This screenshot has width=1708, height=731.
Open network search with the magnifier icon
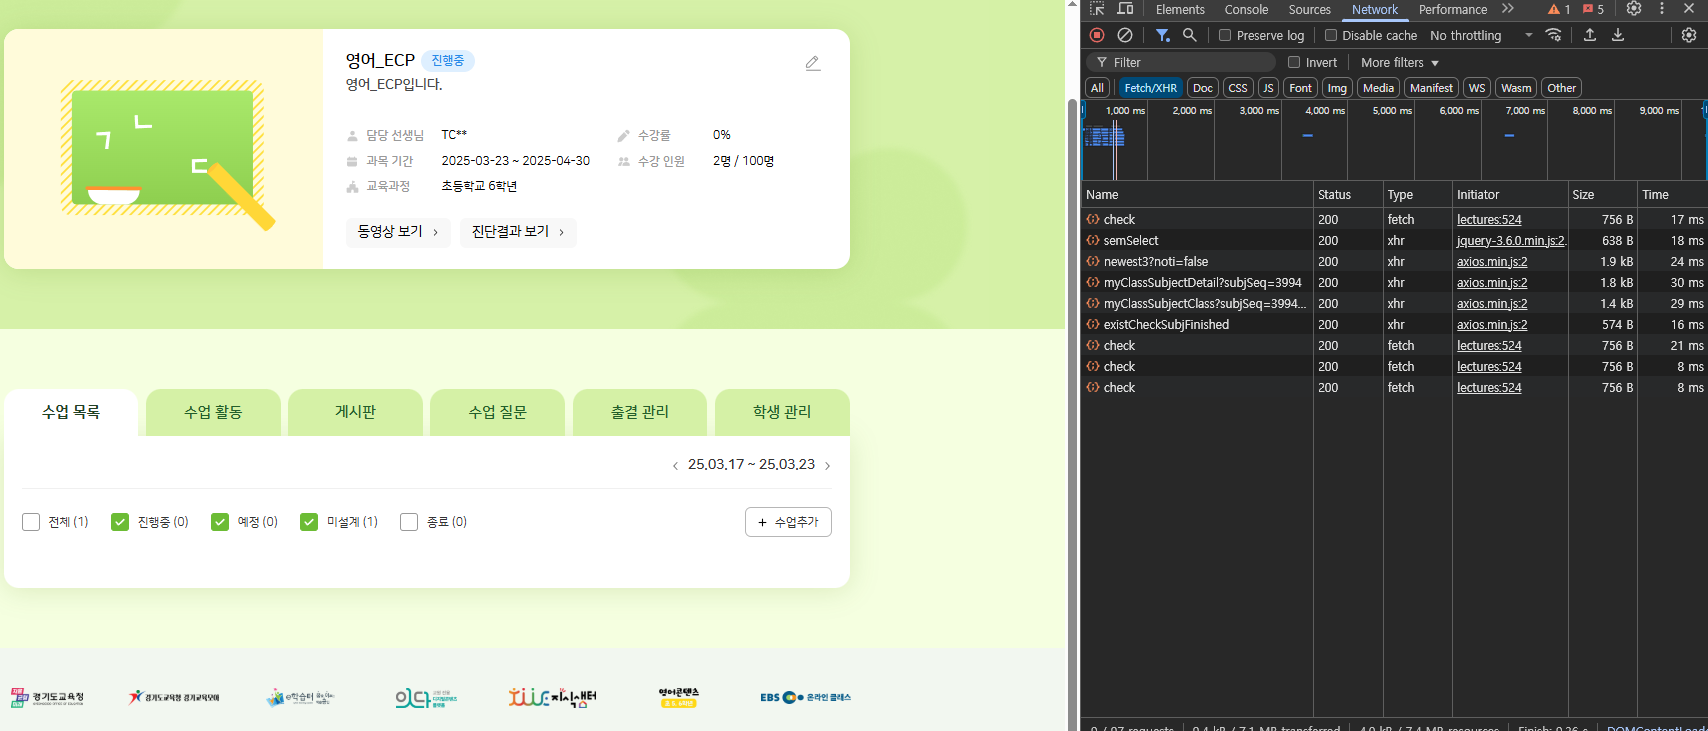coord(1189,35)
